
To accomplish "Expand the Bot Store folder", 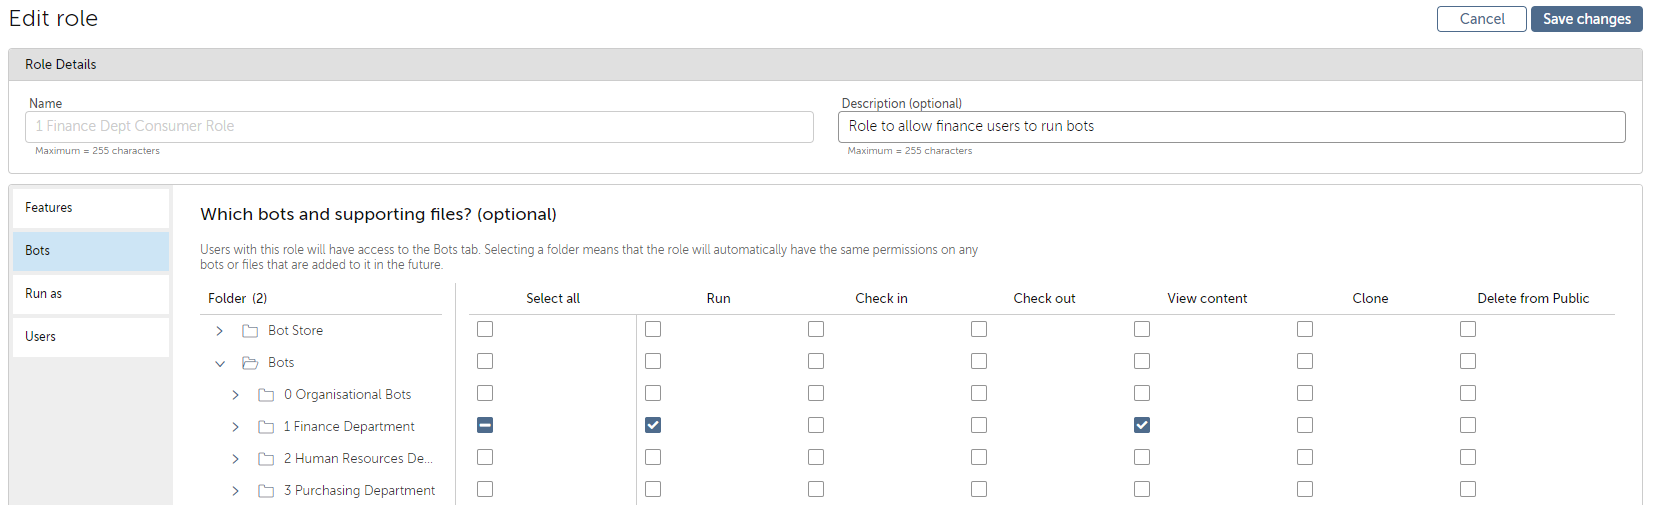I will [220, 331].
